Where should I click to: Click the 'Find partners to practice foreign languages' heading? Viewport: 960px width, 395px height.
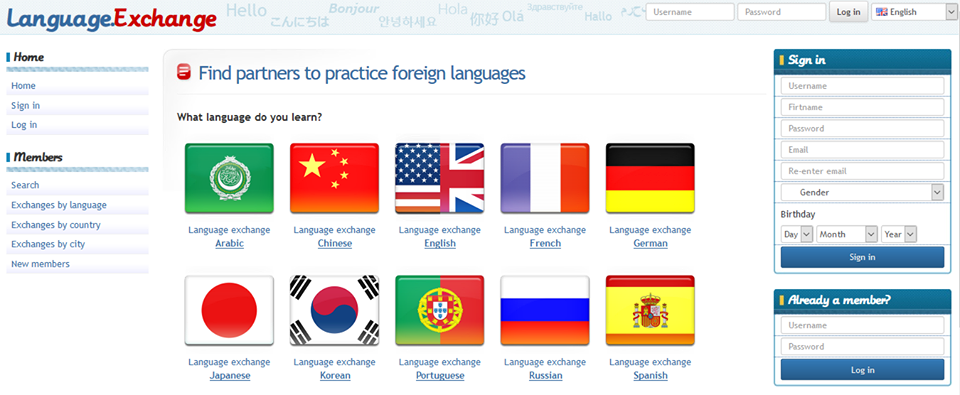[362, 73]
